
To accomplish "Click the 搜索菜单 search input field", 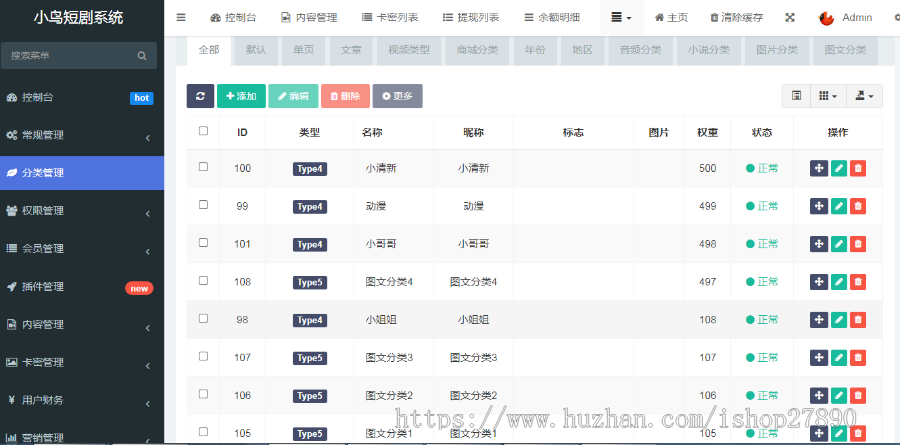I will coord(68,56).
